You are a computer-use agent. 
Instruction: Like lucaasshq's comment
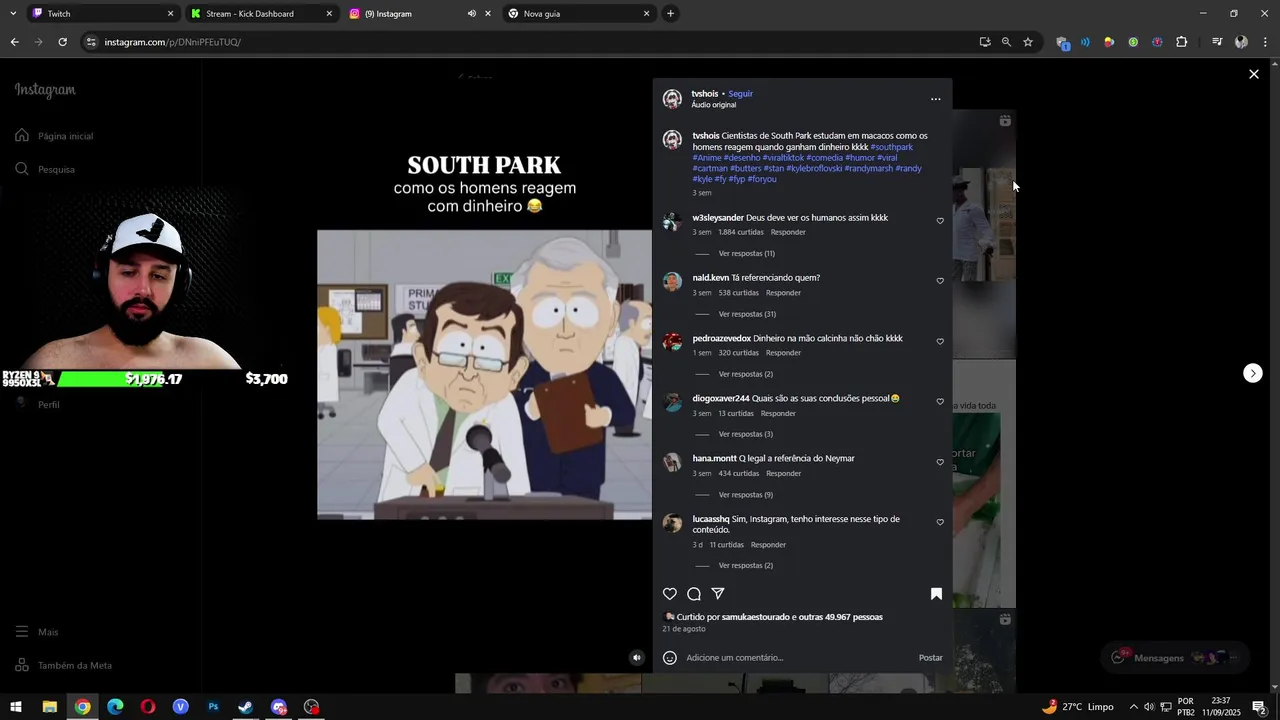click(x=940, y=522)
